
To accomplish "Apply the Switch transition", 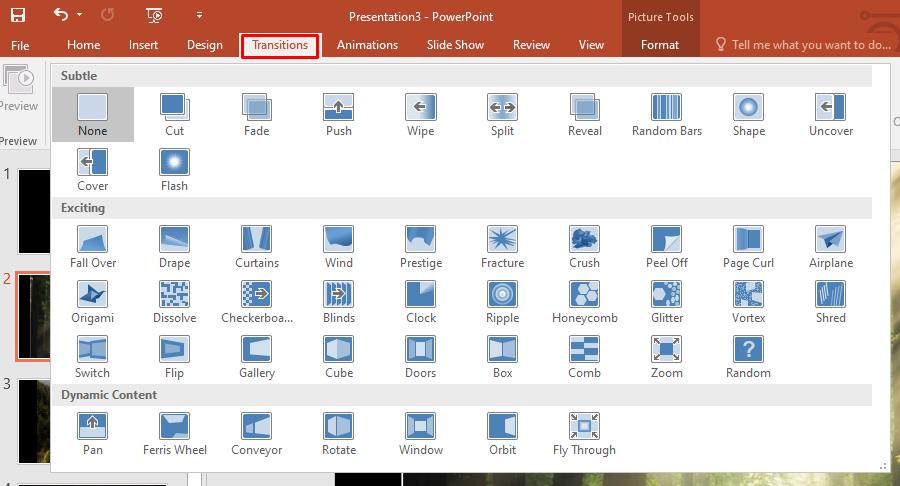I will pyautogui.click(x=92, y=357).
